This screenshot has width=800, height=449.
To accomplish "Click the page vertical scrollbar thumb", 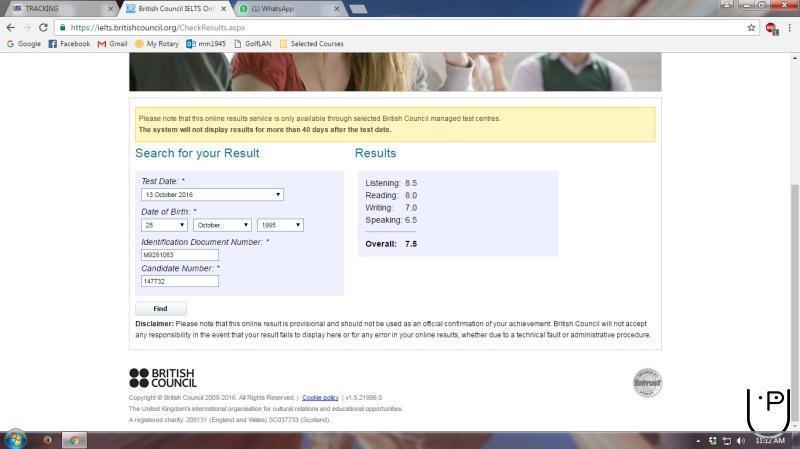I will (795, 301).
